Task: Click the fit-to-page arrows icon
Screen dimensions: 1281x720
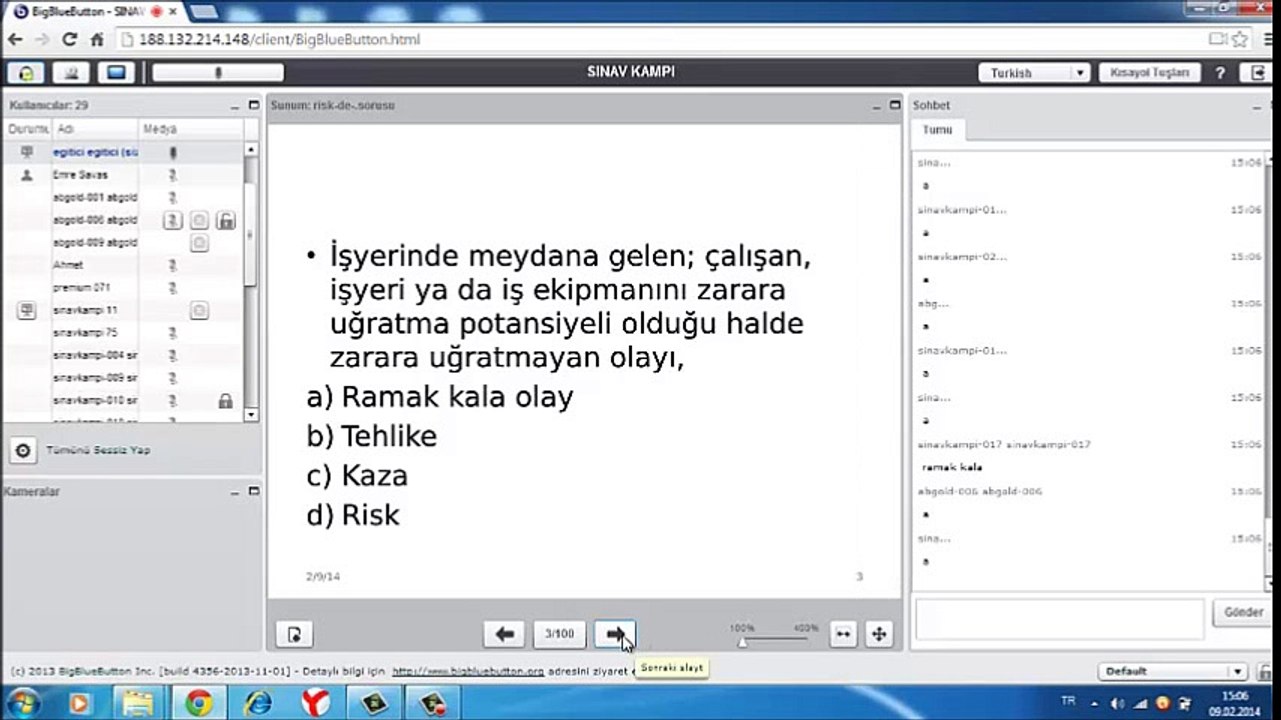Action: pyautogui.click(x=878, y=634)
